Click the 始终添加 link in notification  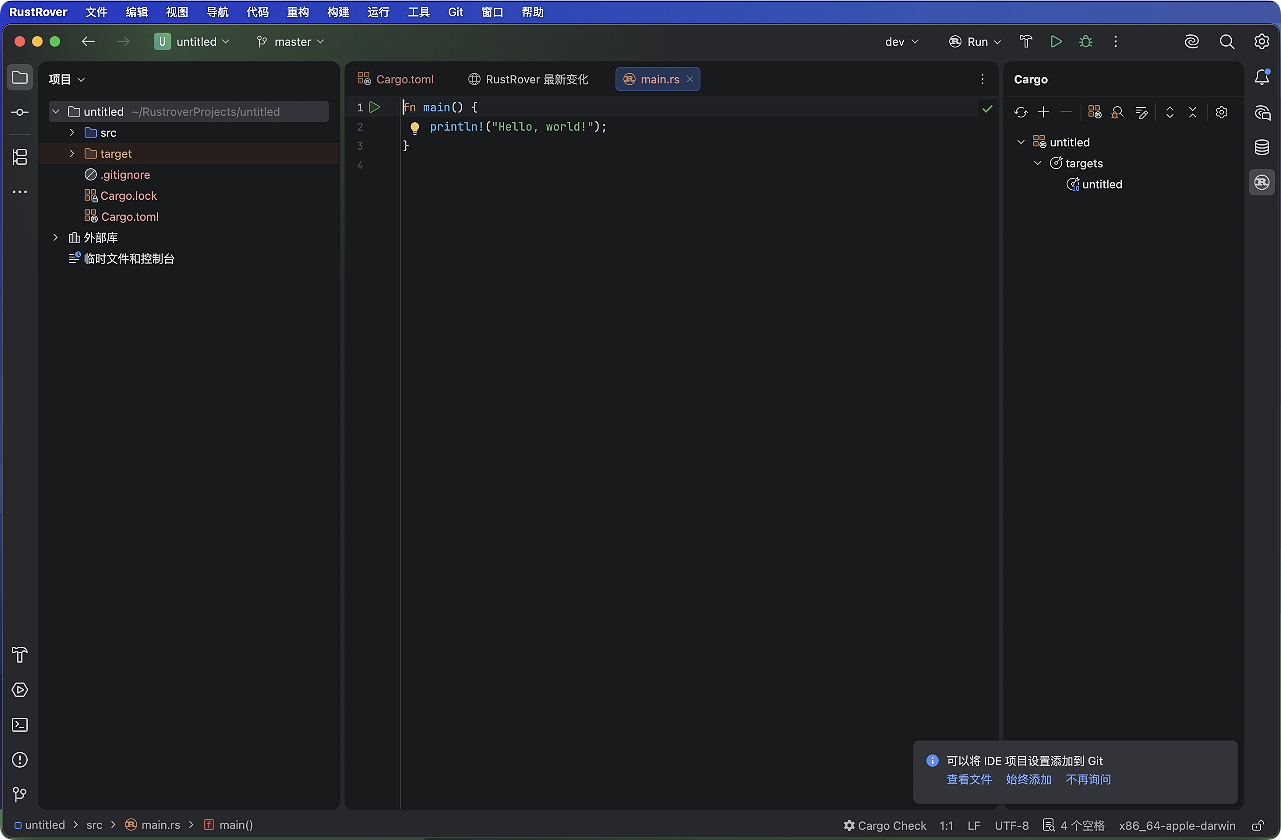point(1028,779)
